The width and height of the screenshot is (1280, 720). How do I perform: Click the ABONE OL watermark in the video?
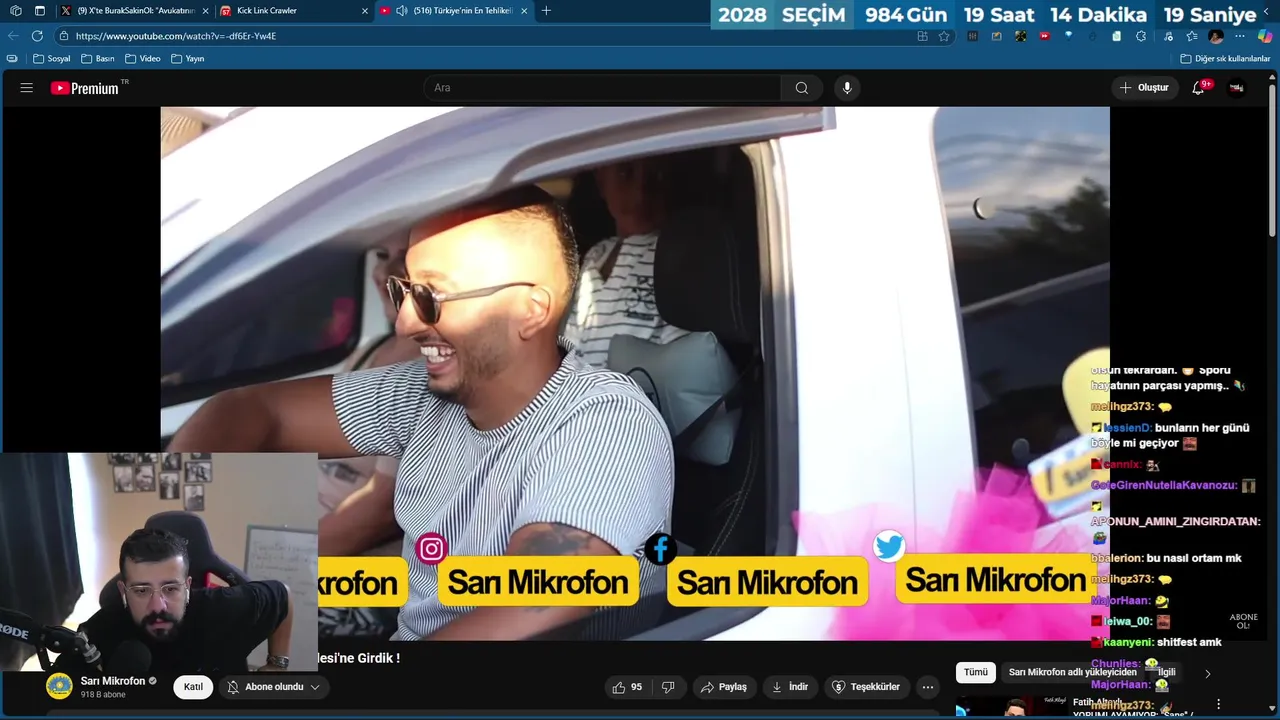pyautogui.click(x=1243, y=622)
